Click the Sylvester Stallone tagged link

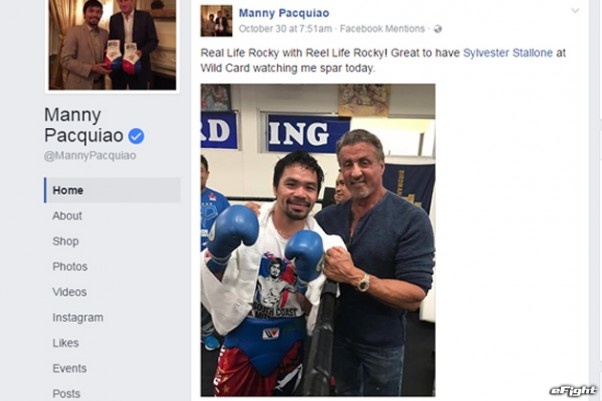508,53
